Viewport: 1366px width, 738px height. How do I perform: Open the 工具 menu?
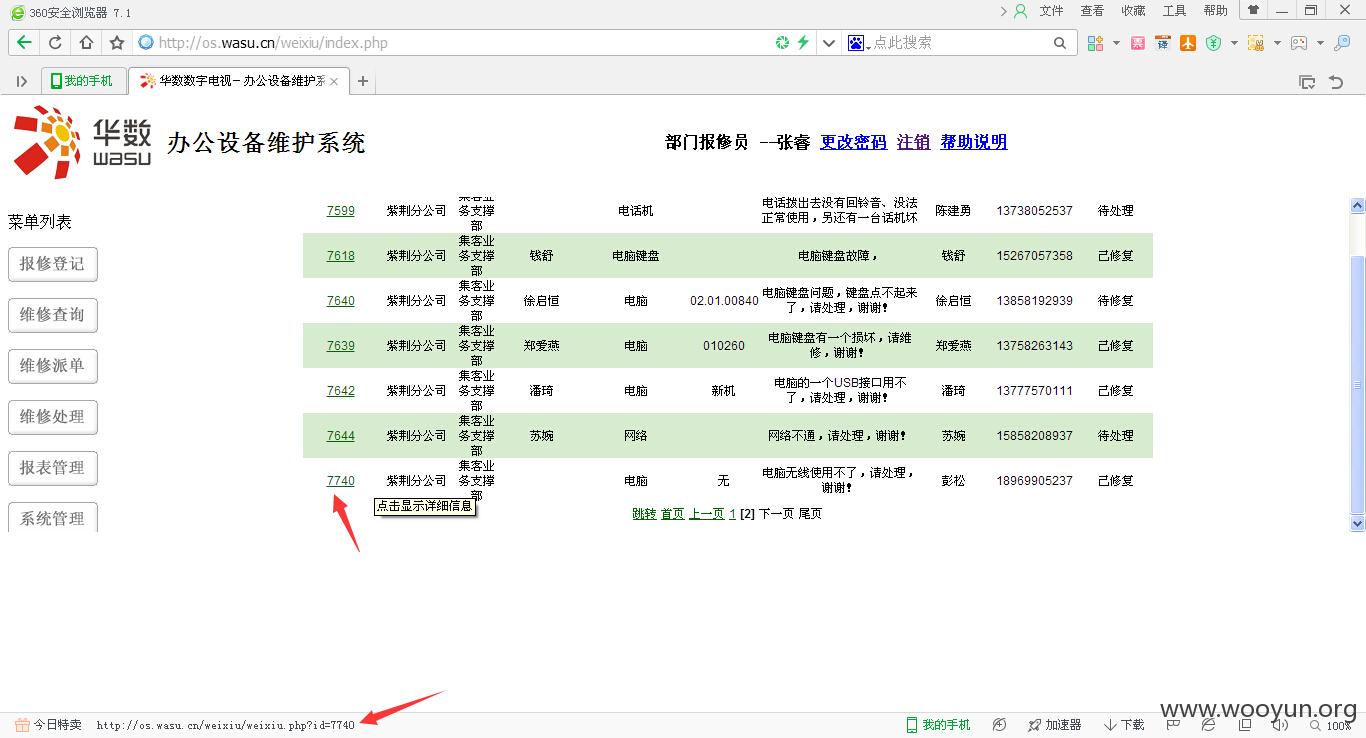[1174, 11]
